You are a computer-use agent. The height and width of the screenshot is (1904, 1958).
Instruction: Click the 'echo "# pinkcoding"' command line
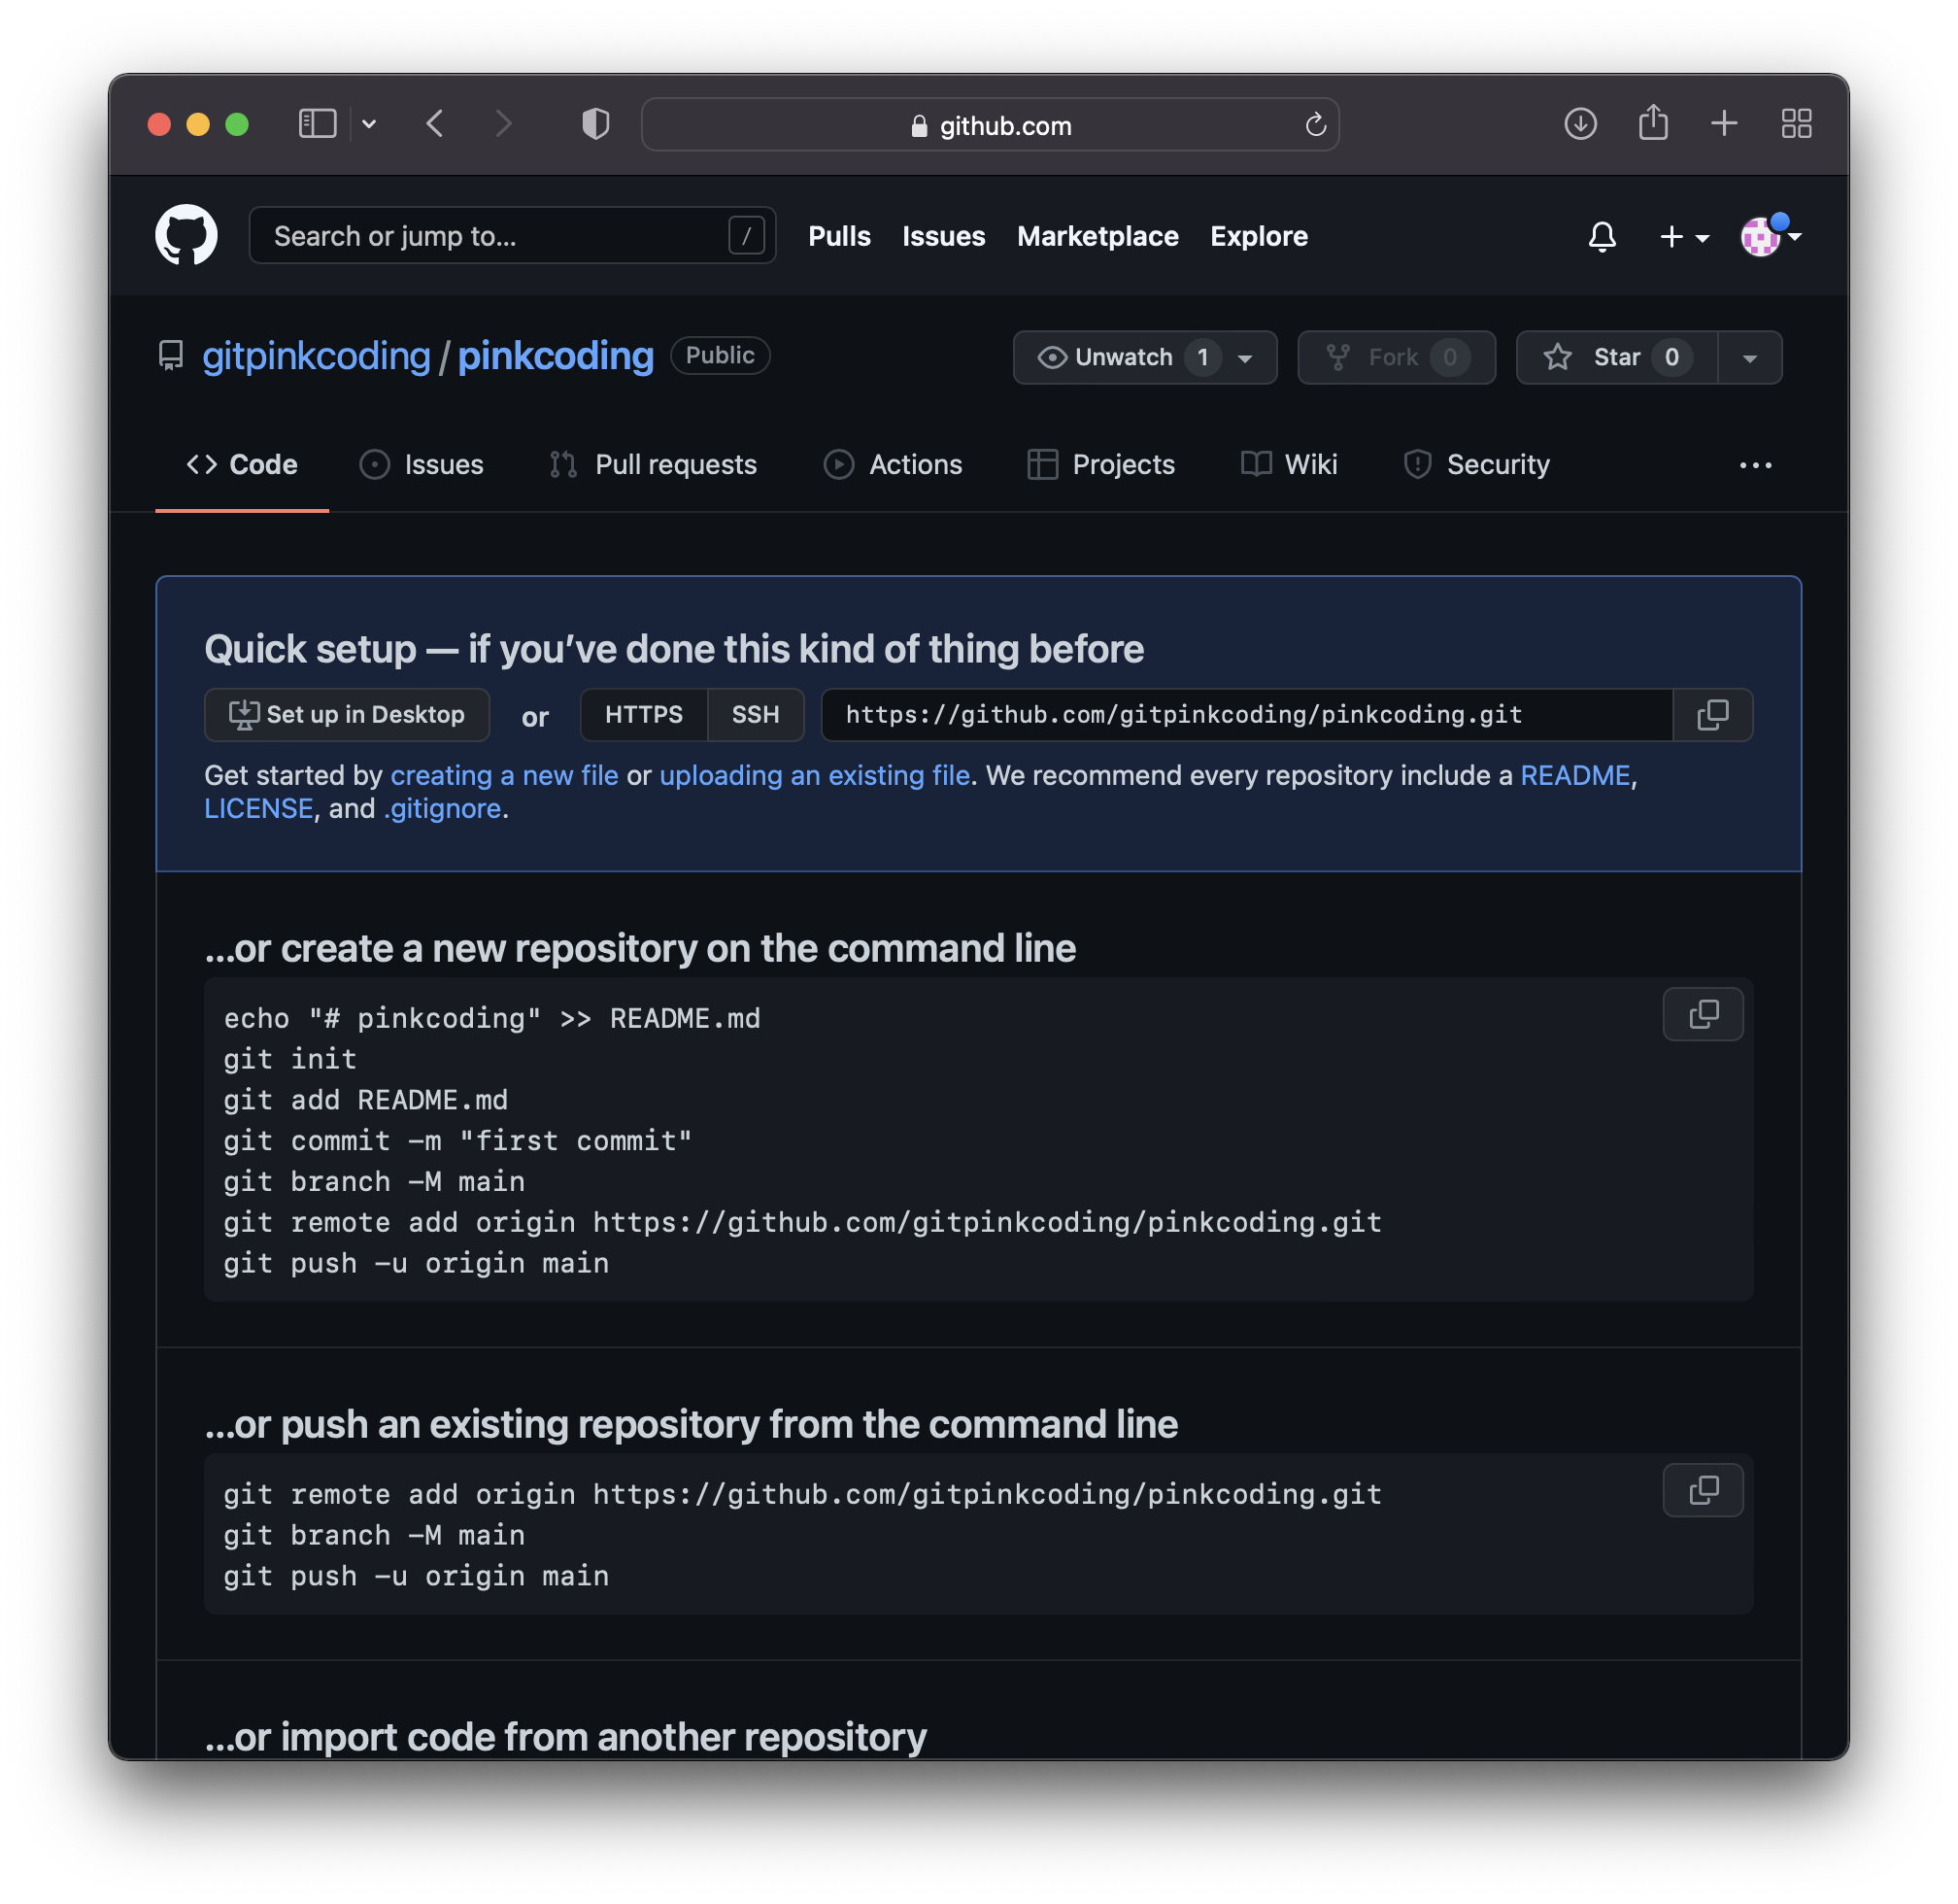click(x=491, y=1018)
